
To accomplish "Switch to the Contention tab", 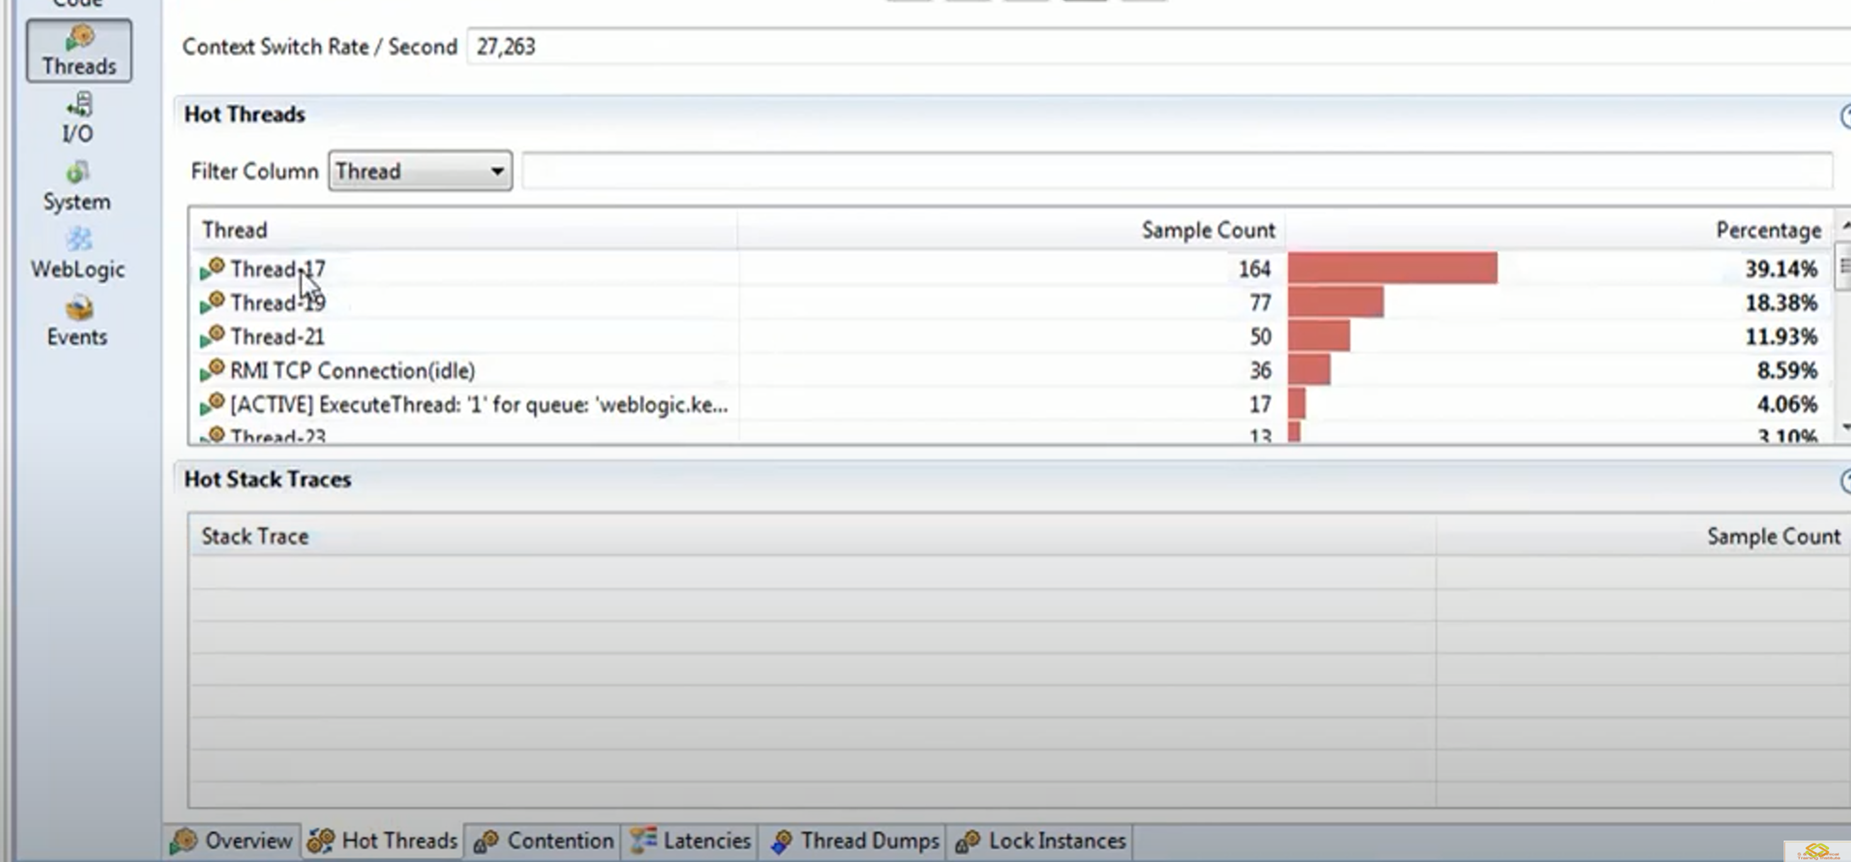I will (x=545, y=841).
